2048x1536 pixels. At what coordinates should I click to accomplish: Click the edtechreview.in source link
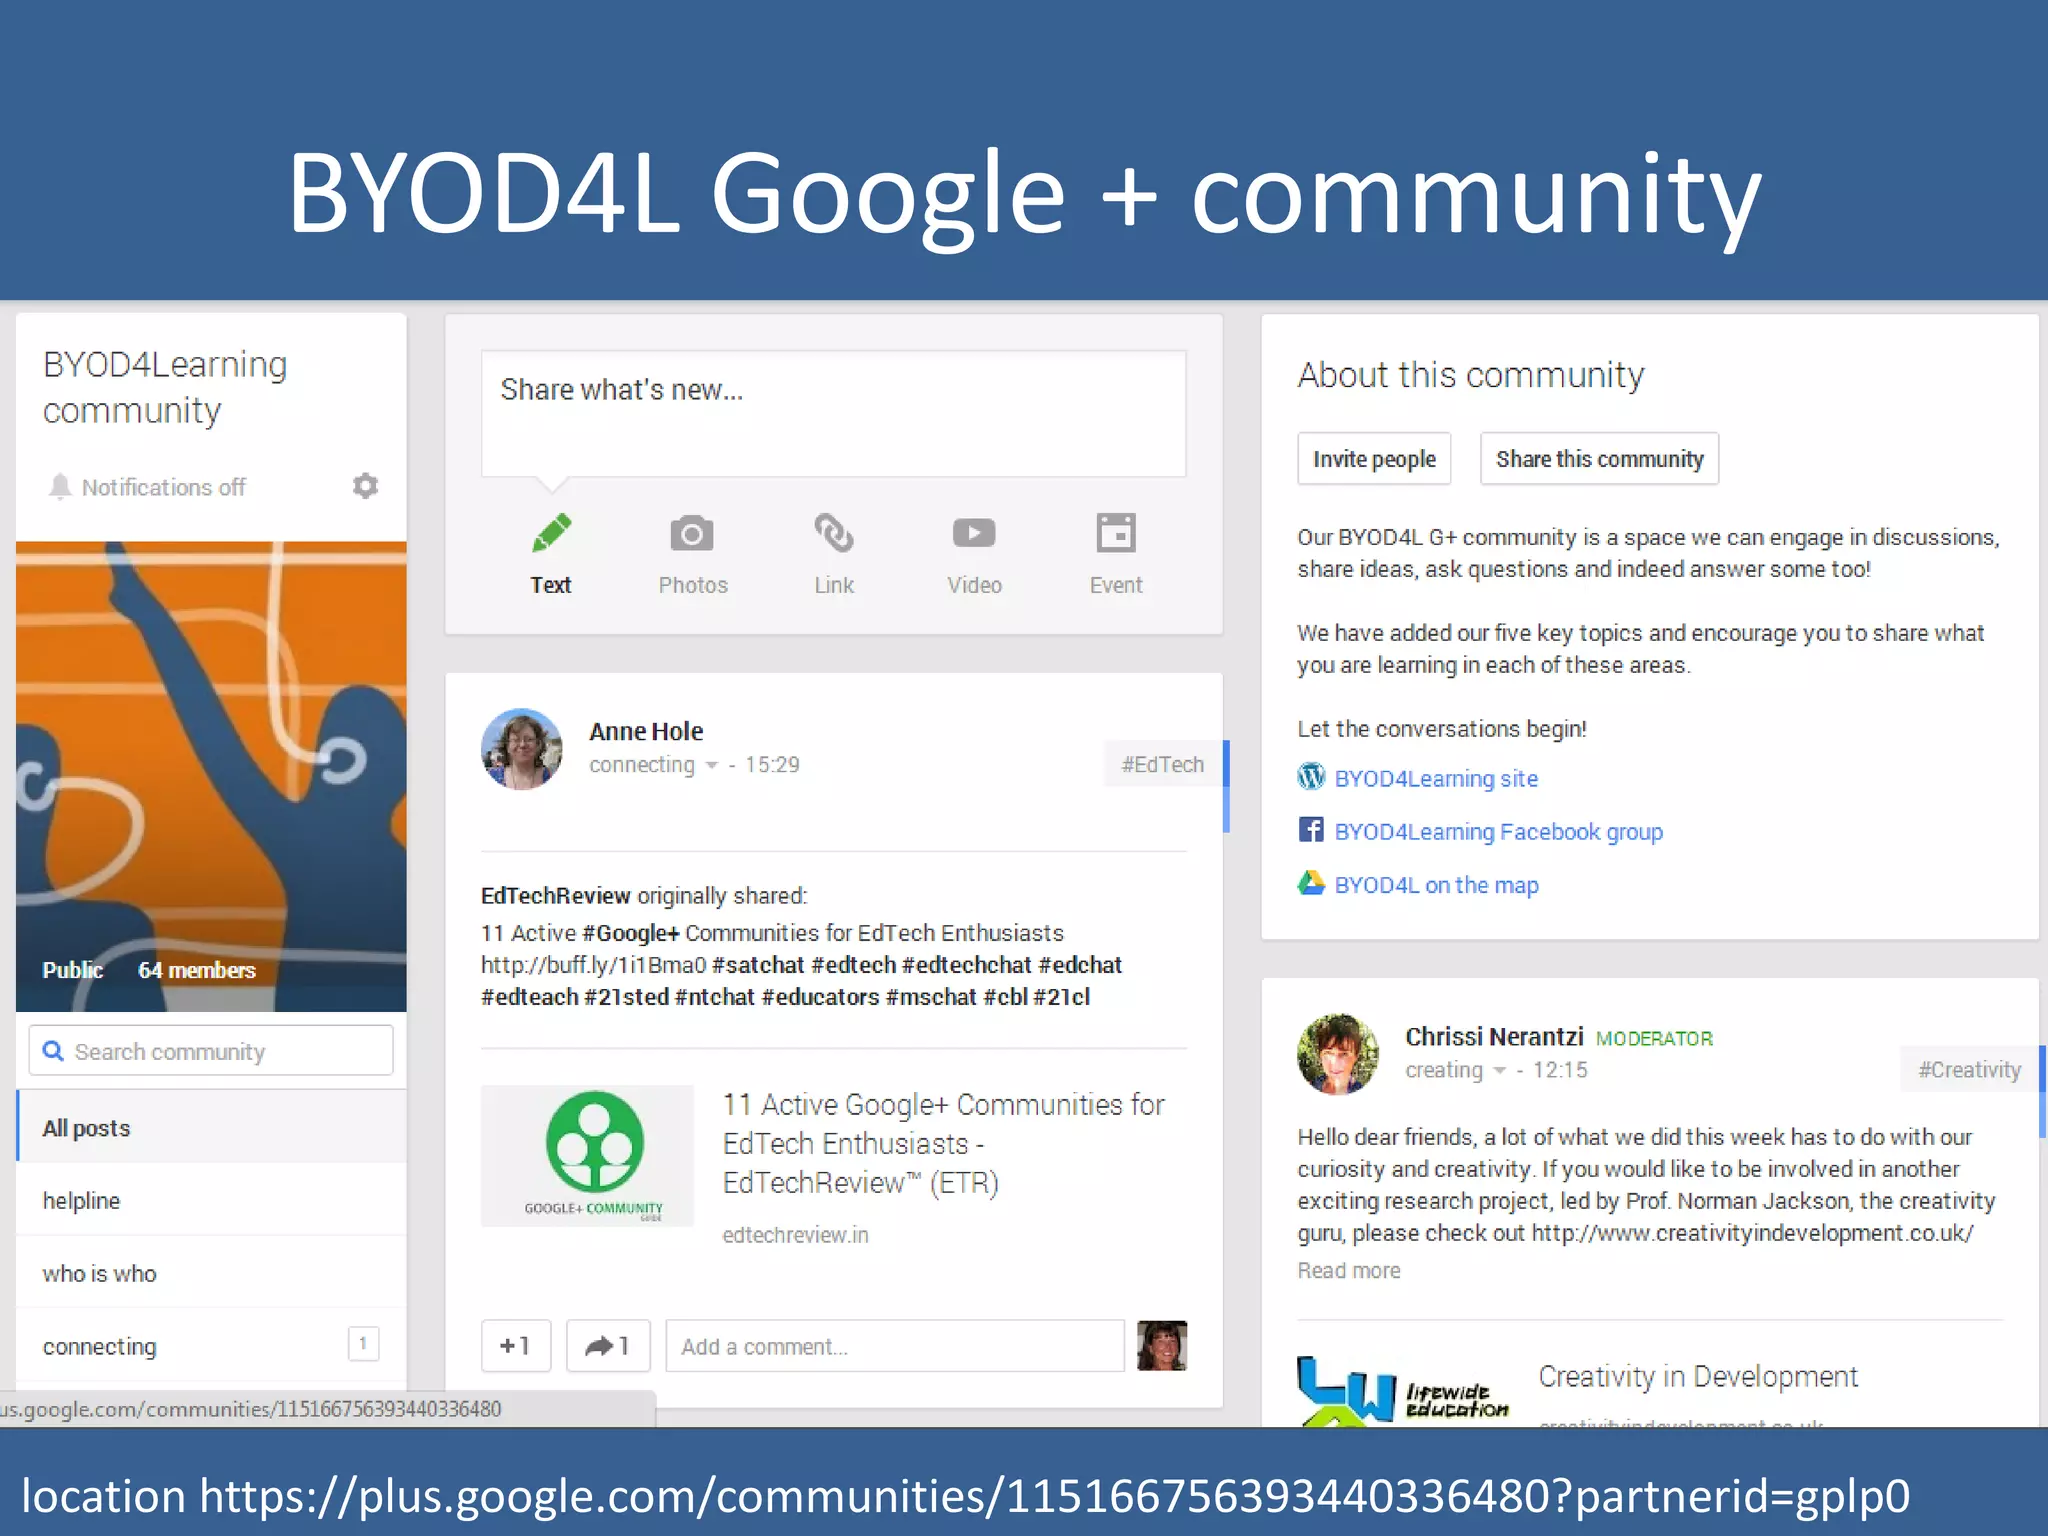coord(795,1235)
